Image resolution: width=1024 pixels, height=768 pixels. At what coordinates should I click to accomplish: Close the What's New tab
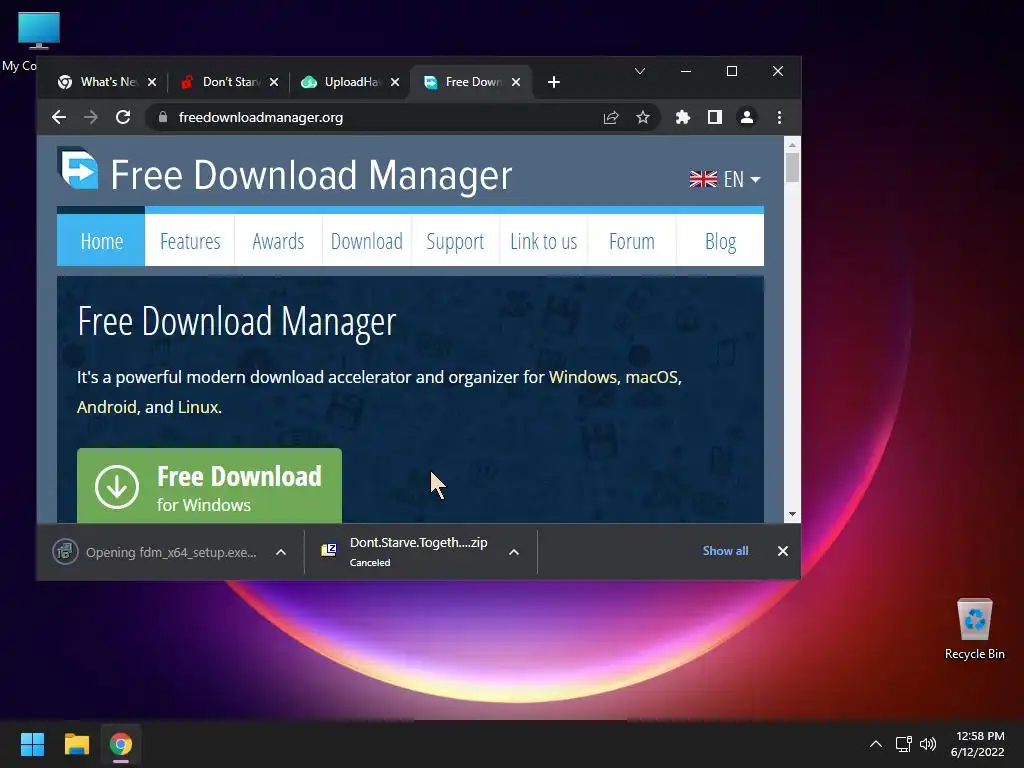point(152,82)
